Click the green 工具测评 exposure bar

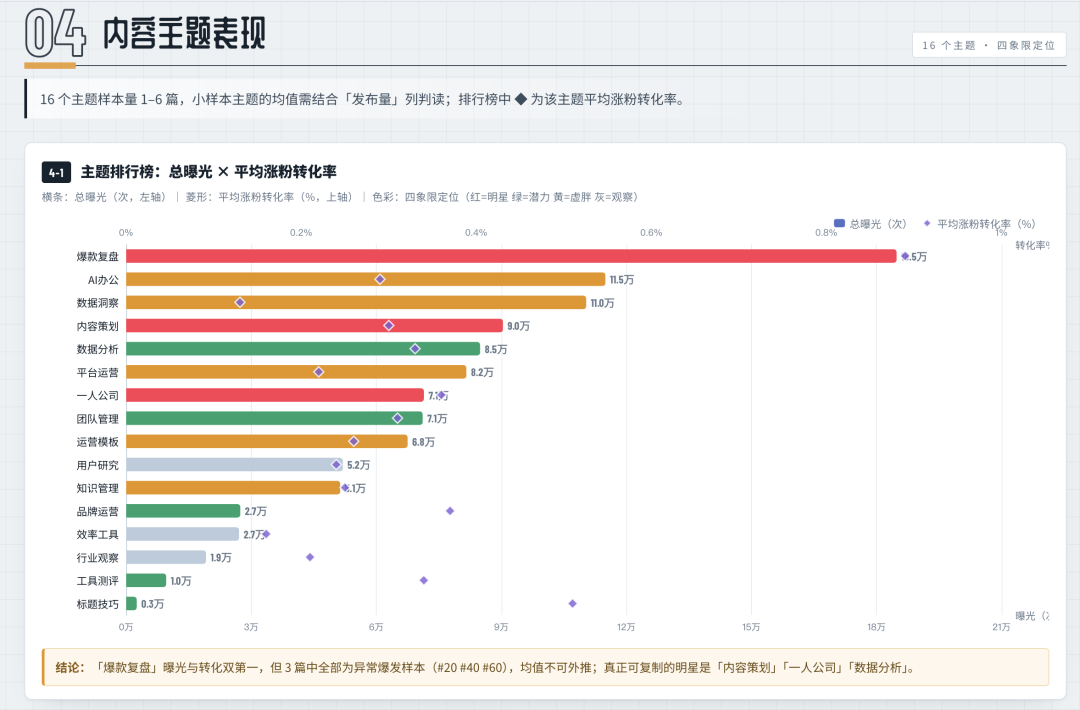146,581
